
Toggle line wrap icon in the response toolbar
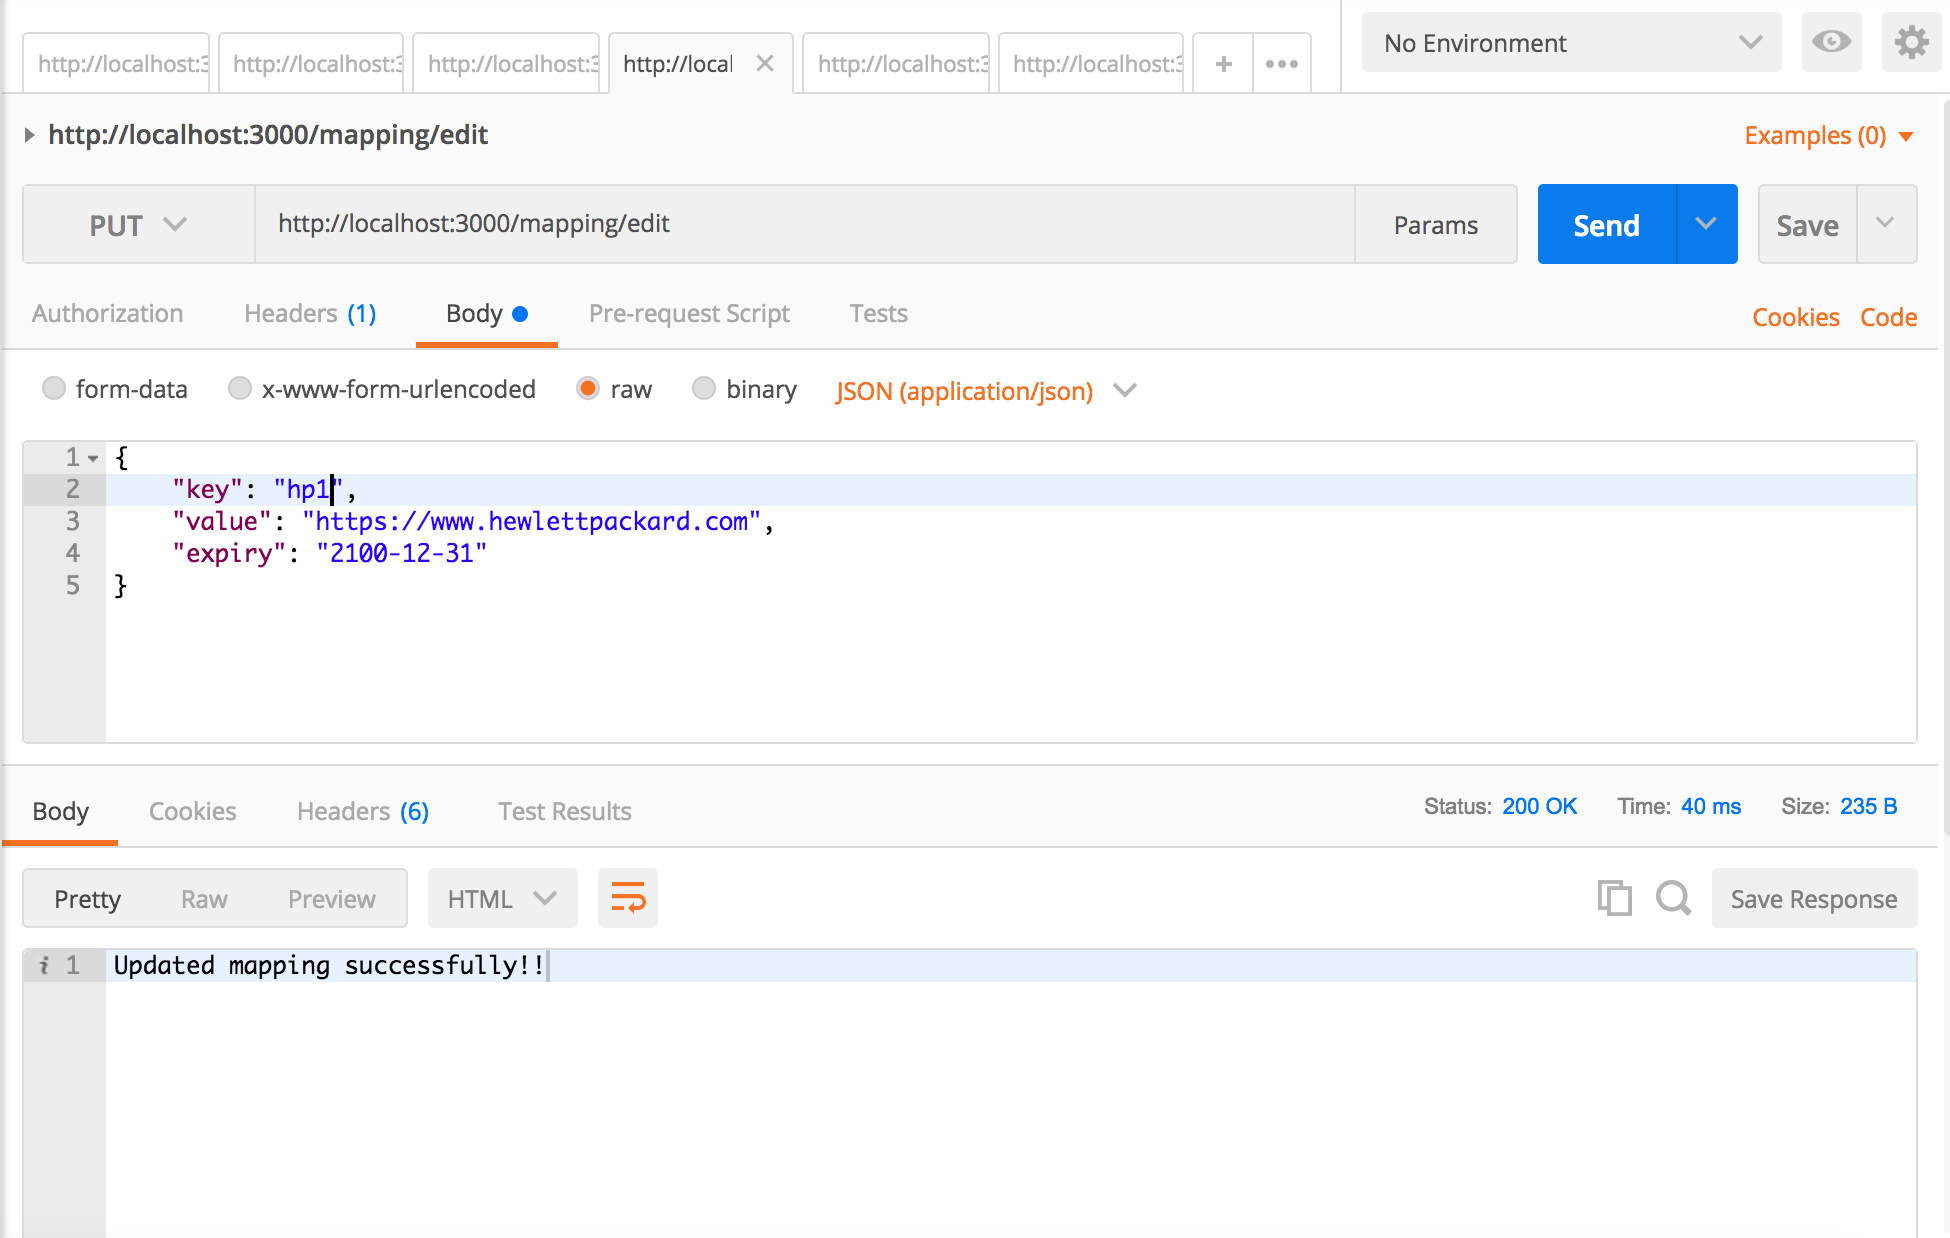[627, 898]
